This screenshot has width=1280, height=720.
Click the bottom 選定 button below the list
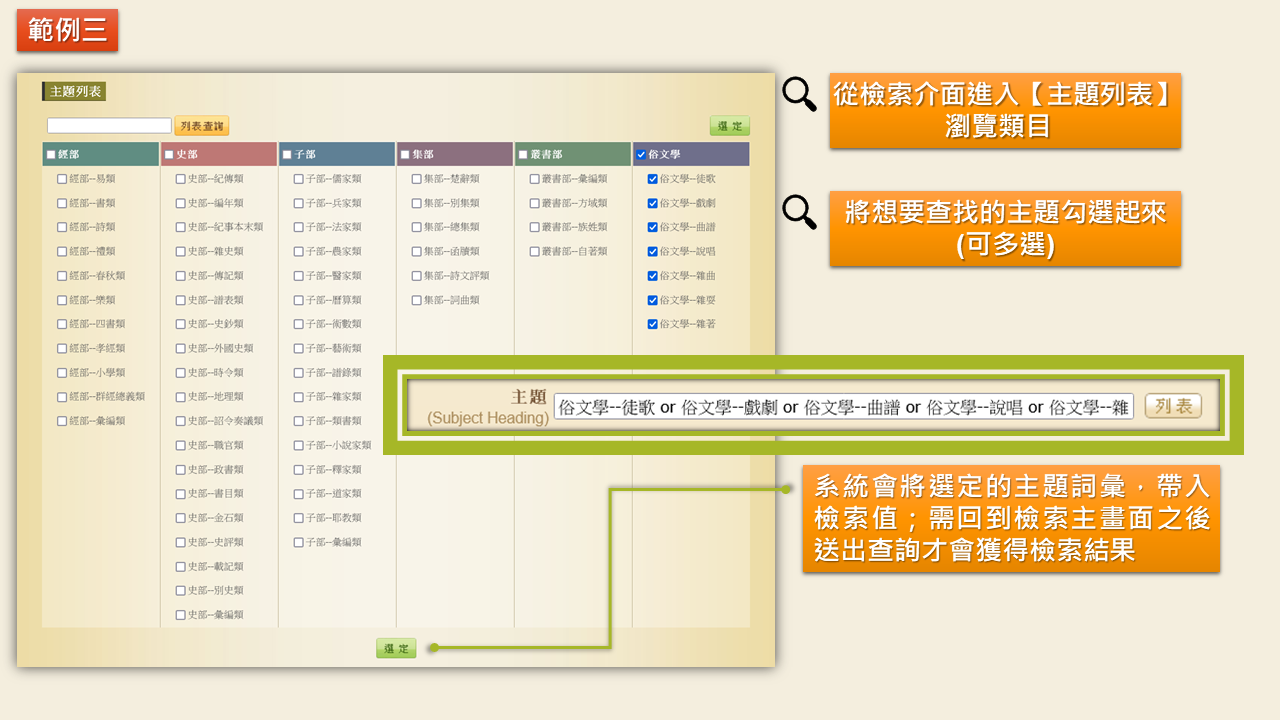pyautogui.click(x=396, y=648)
